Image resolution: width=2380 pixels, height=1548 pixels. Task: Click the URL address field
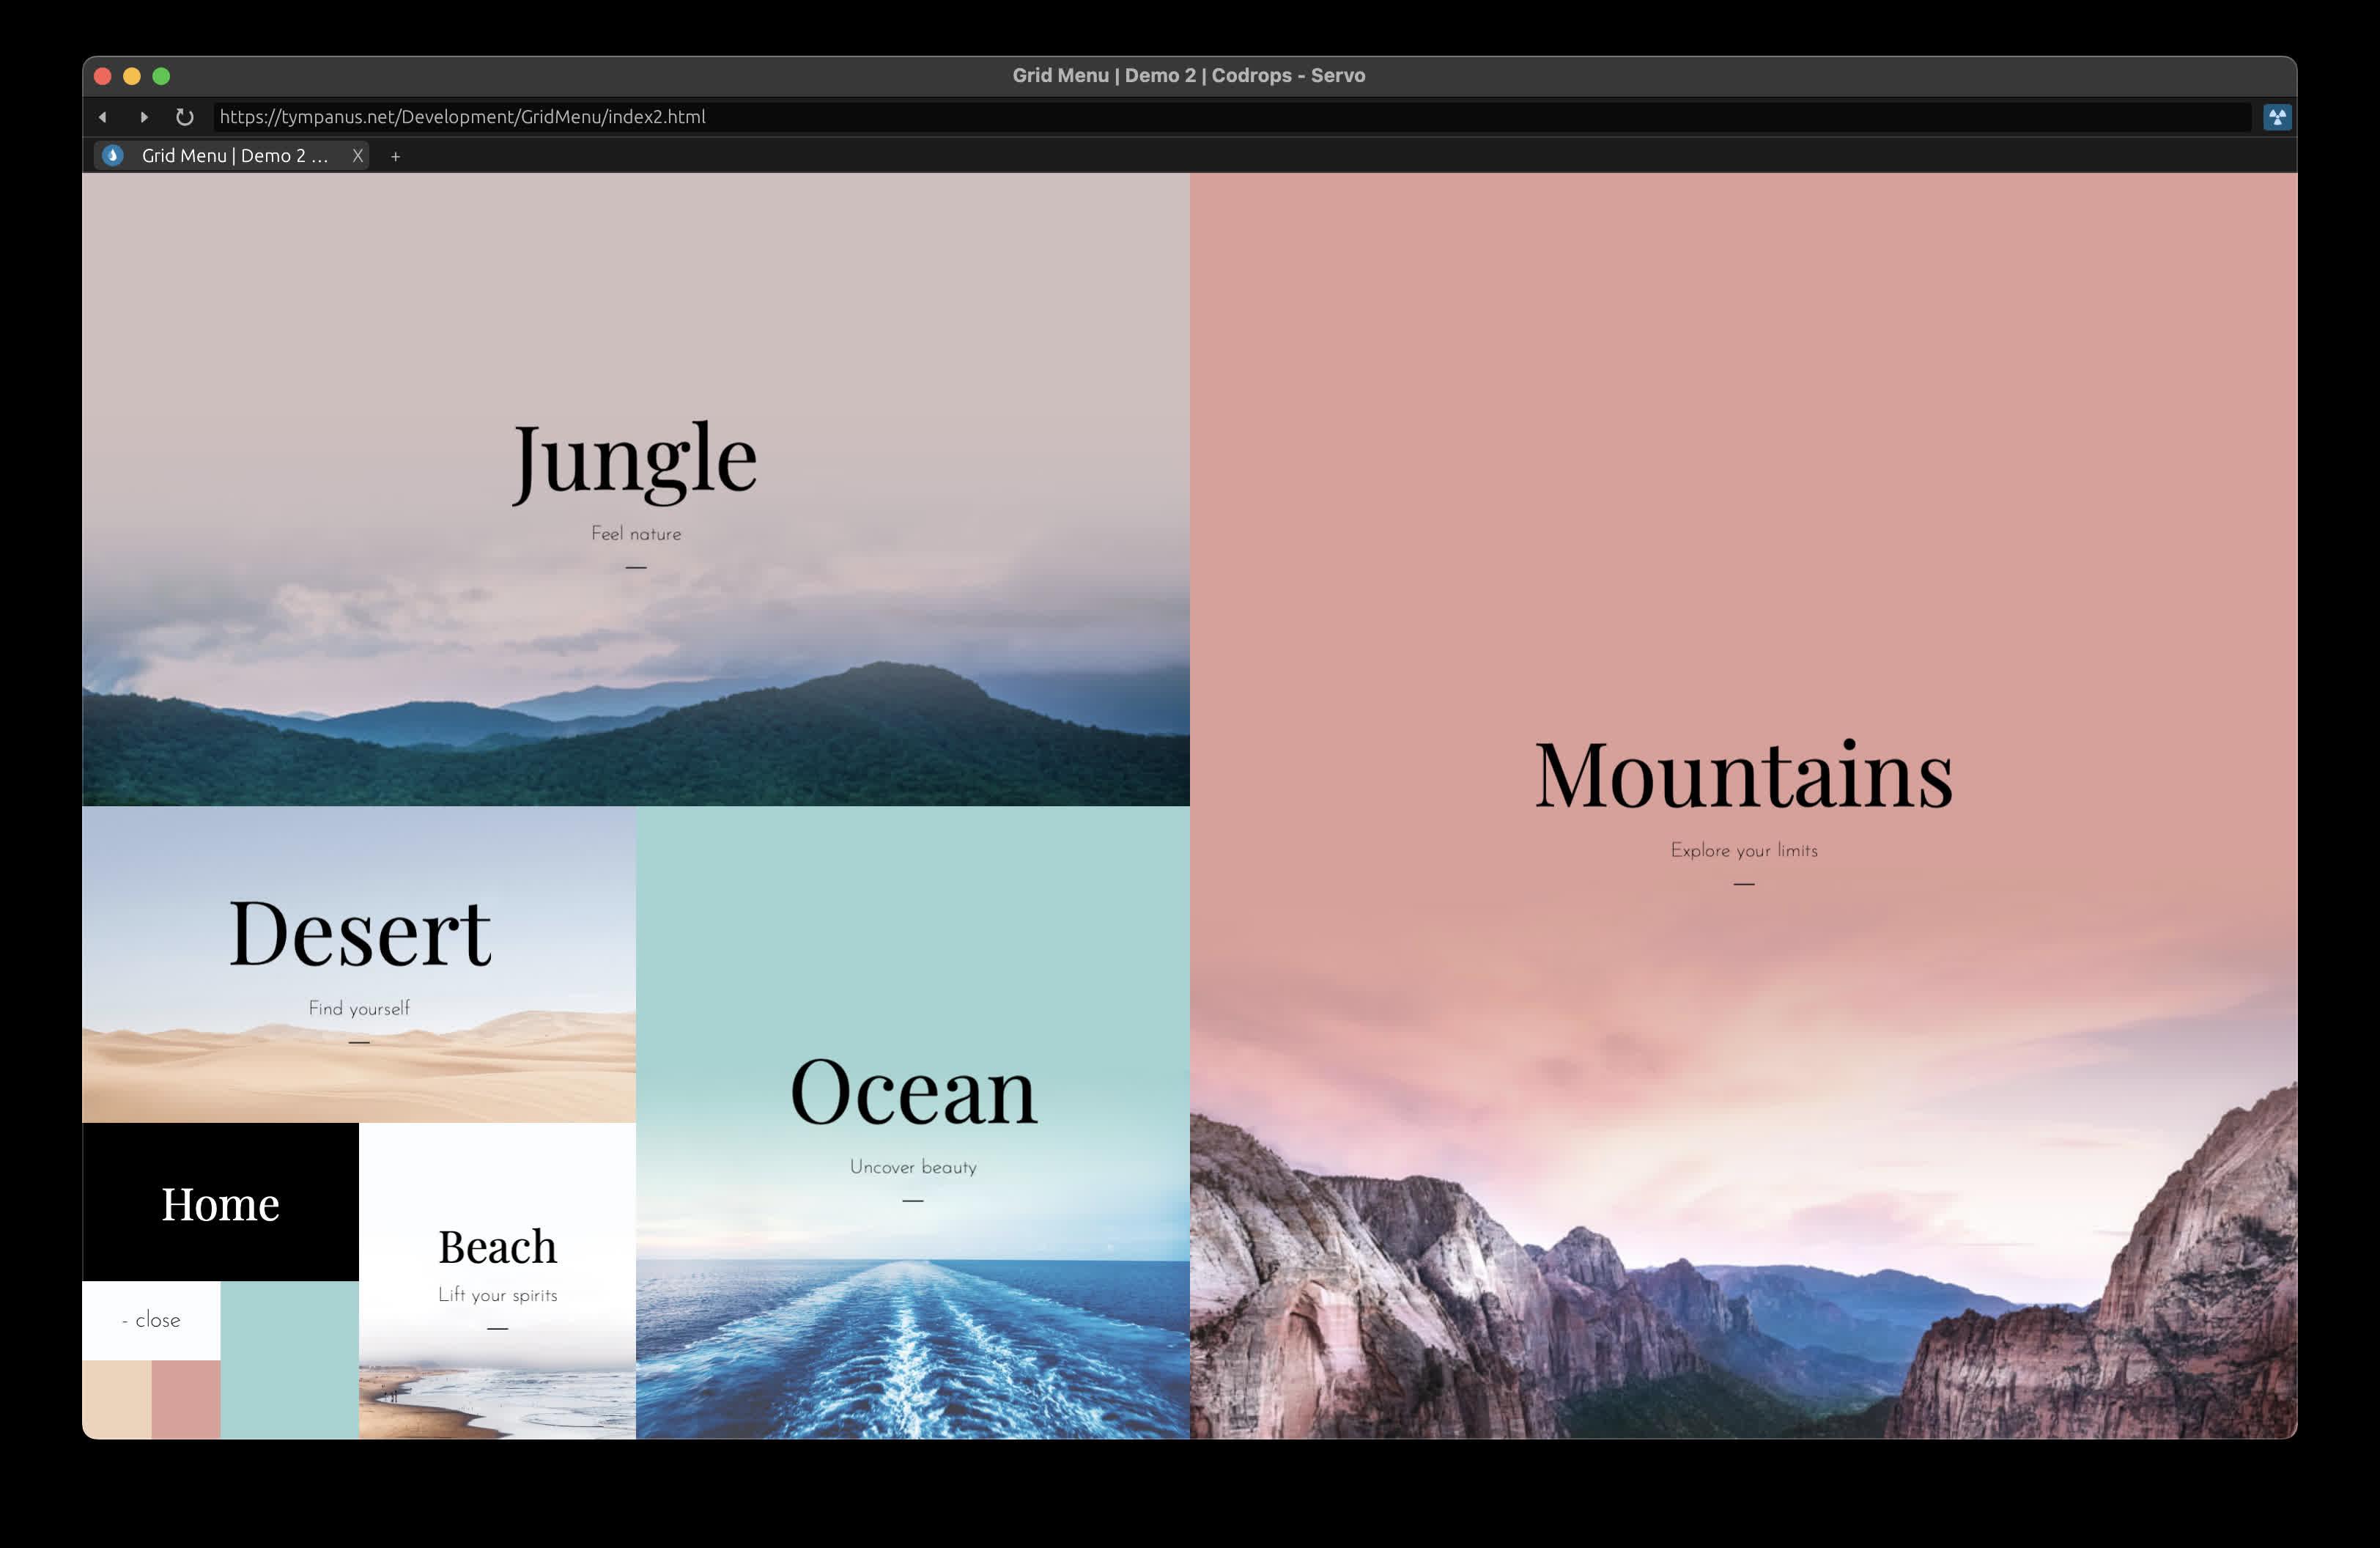[1200, 117]
